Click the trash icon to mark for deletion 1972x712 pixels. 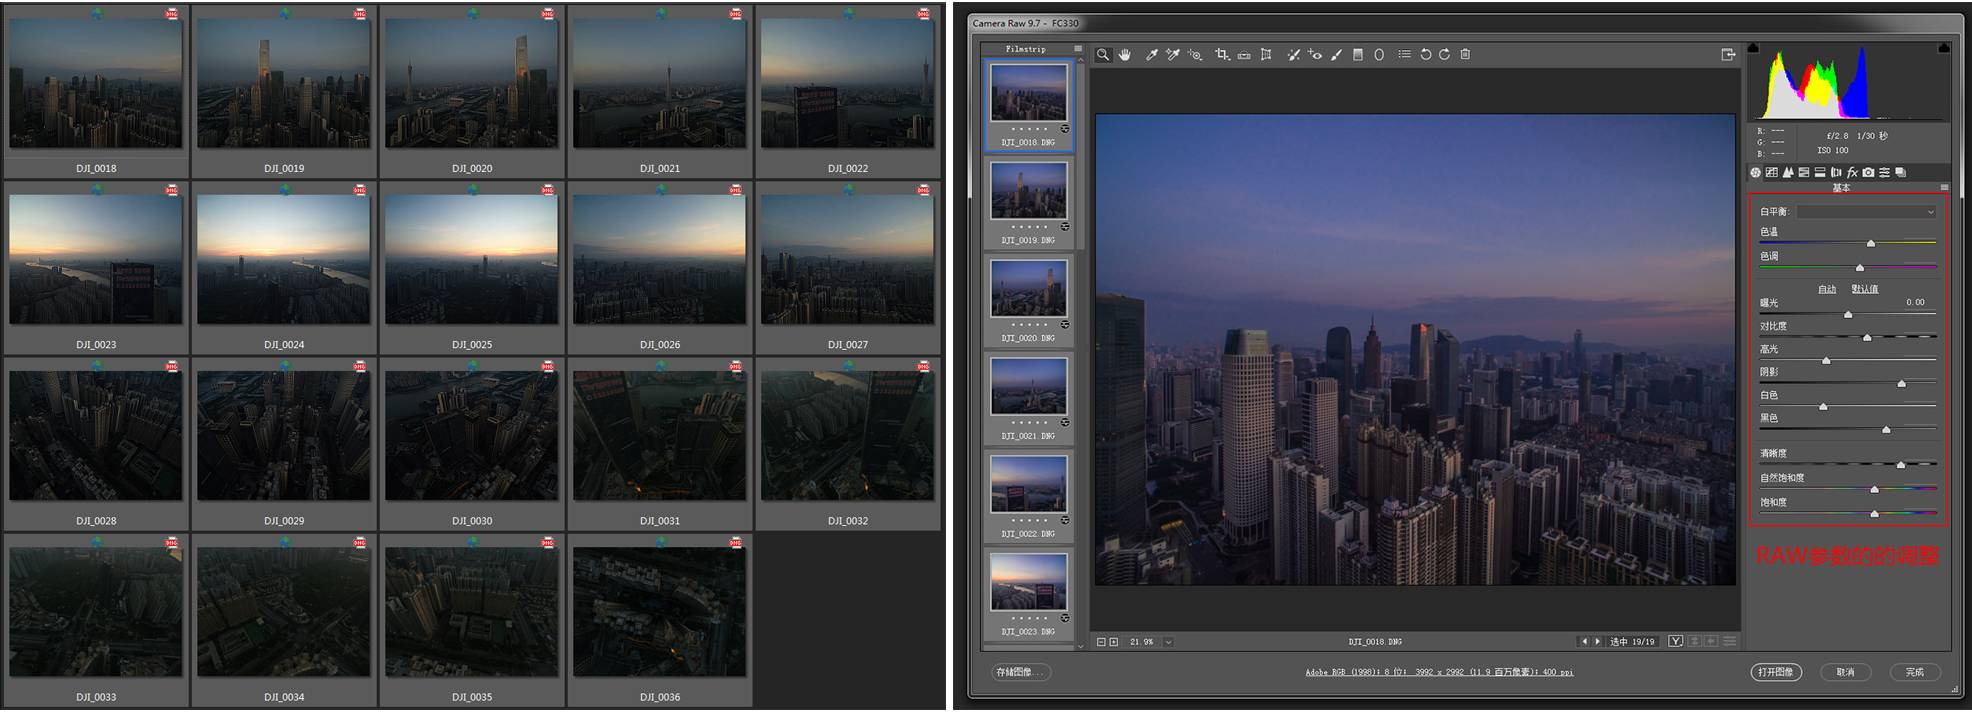click(x=1465, y=55)
